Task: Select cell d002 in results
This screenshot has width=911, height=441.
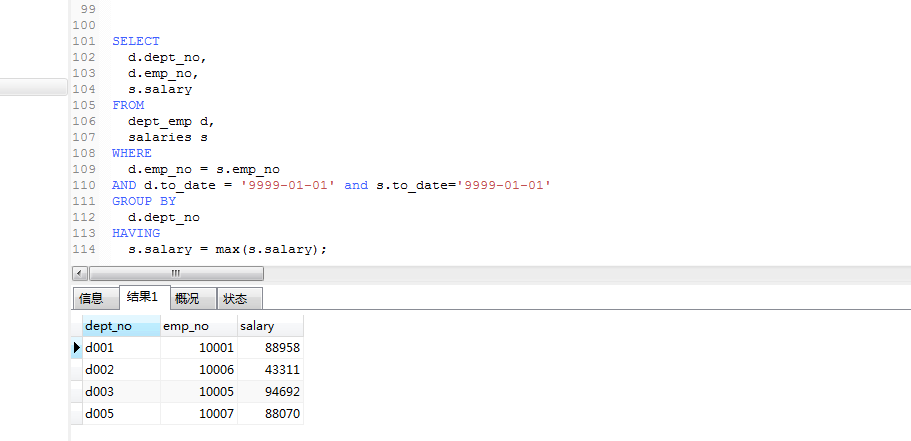Action: tap(121, 370)
